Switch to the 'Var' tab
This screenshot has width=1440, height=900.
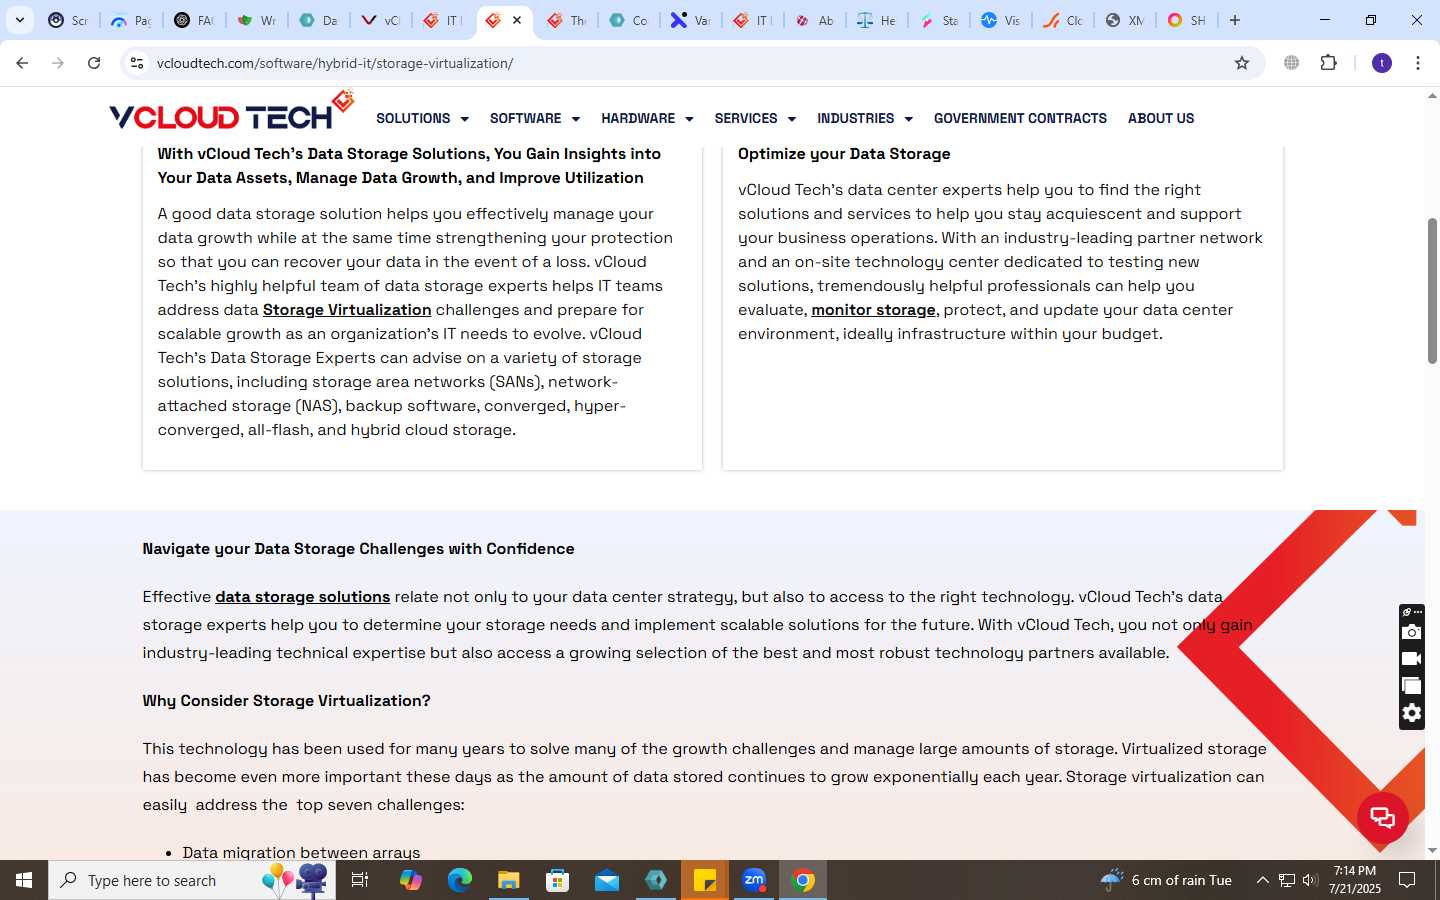coord(690,20)
